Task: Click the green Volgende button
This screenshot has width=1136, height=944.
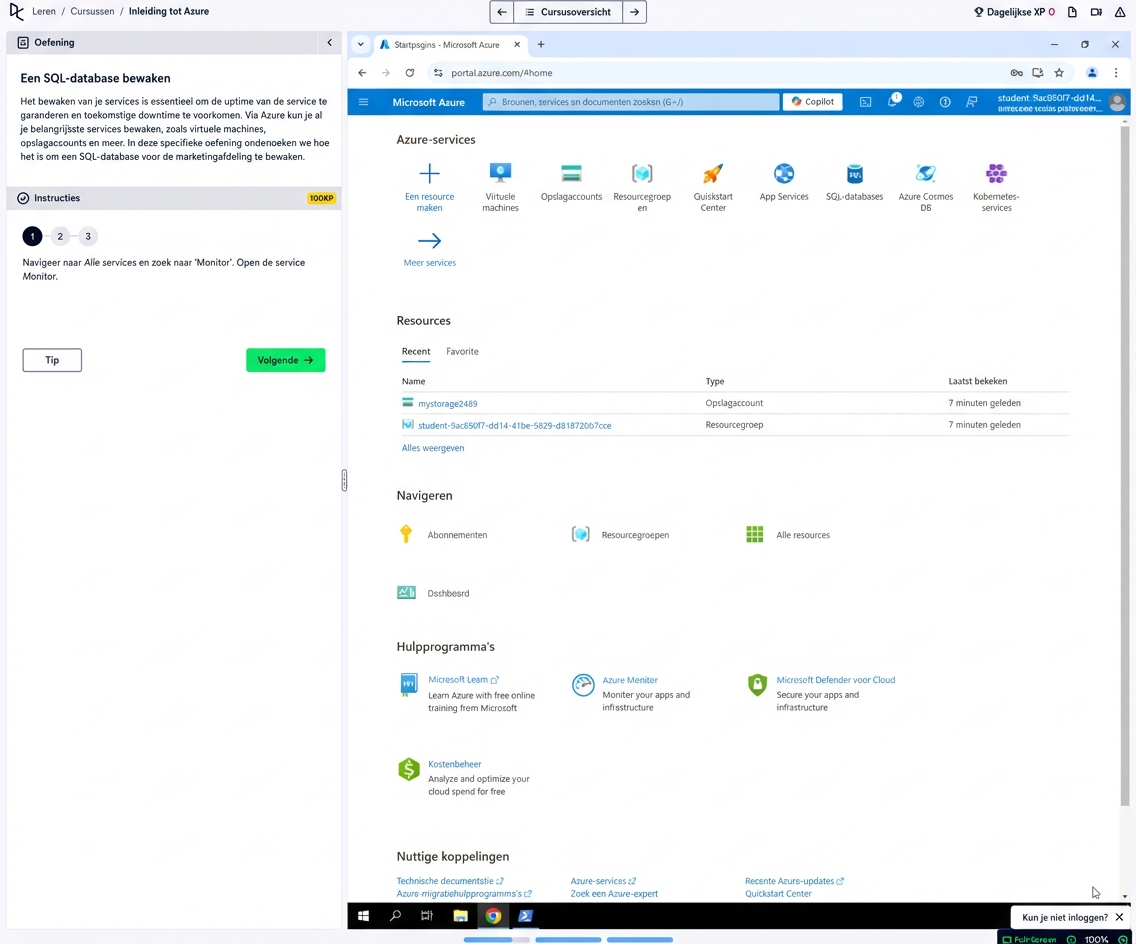Action: [285, 360]
